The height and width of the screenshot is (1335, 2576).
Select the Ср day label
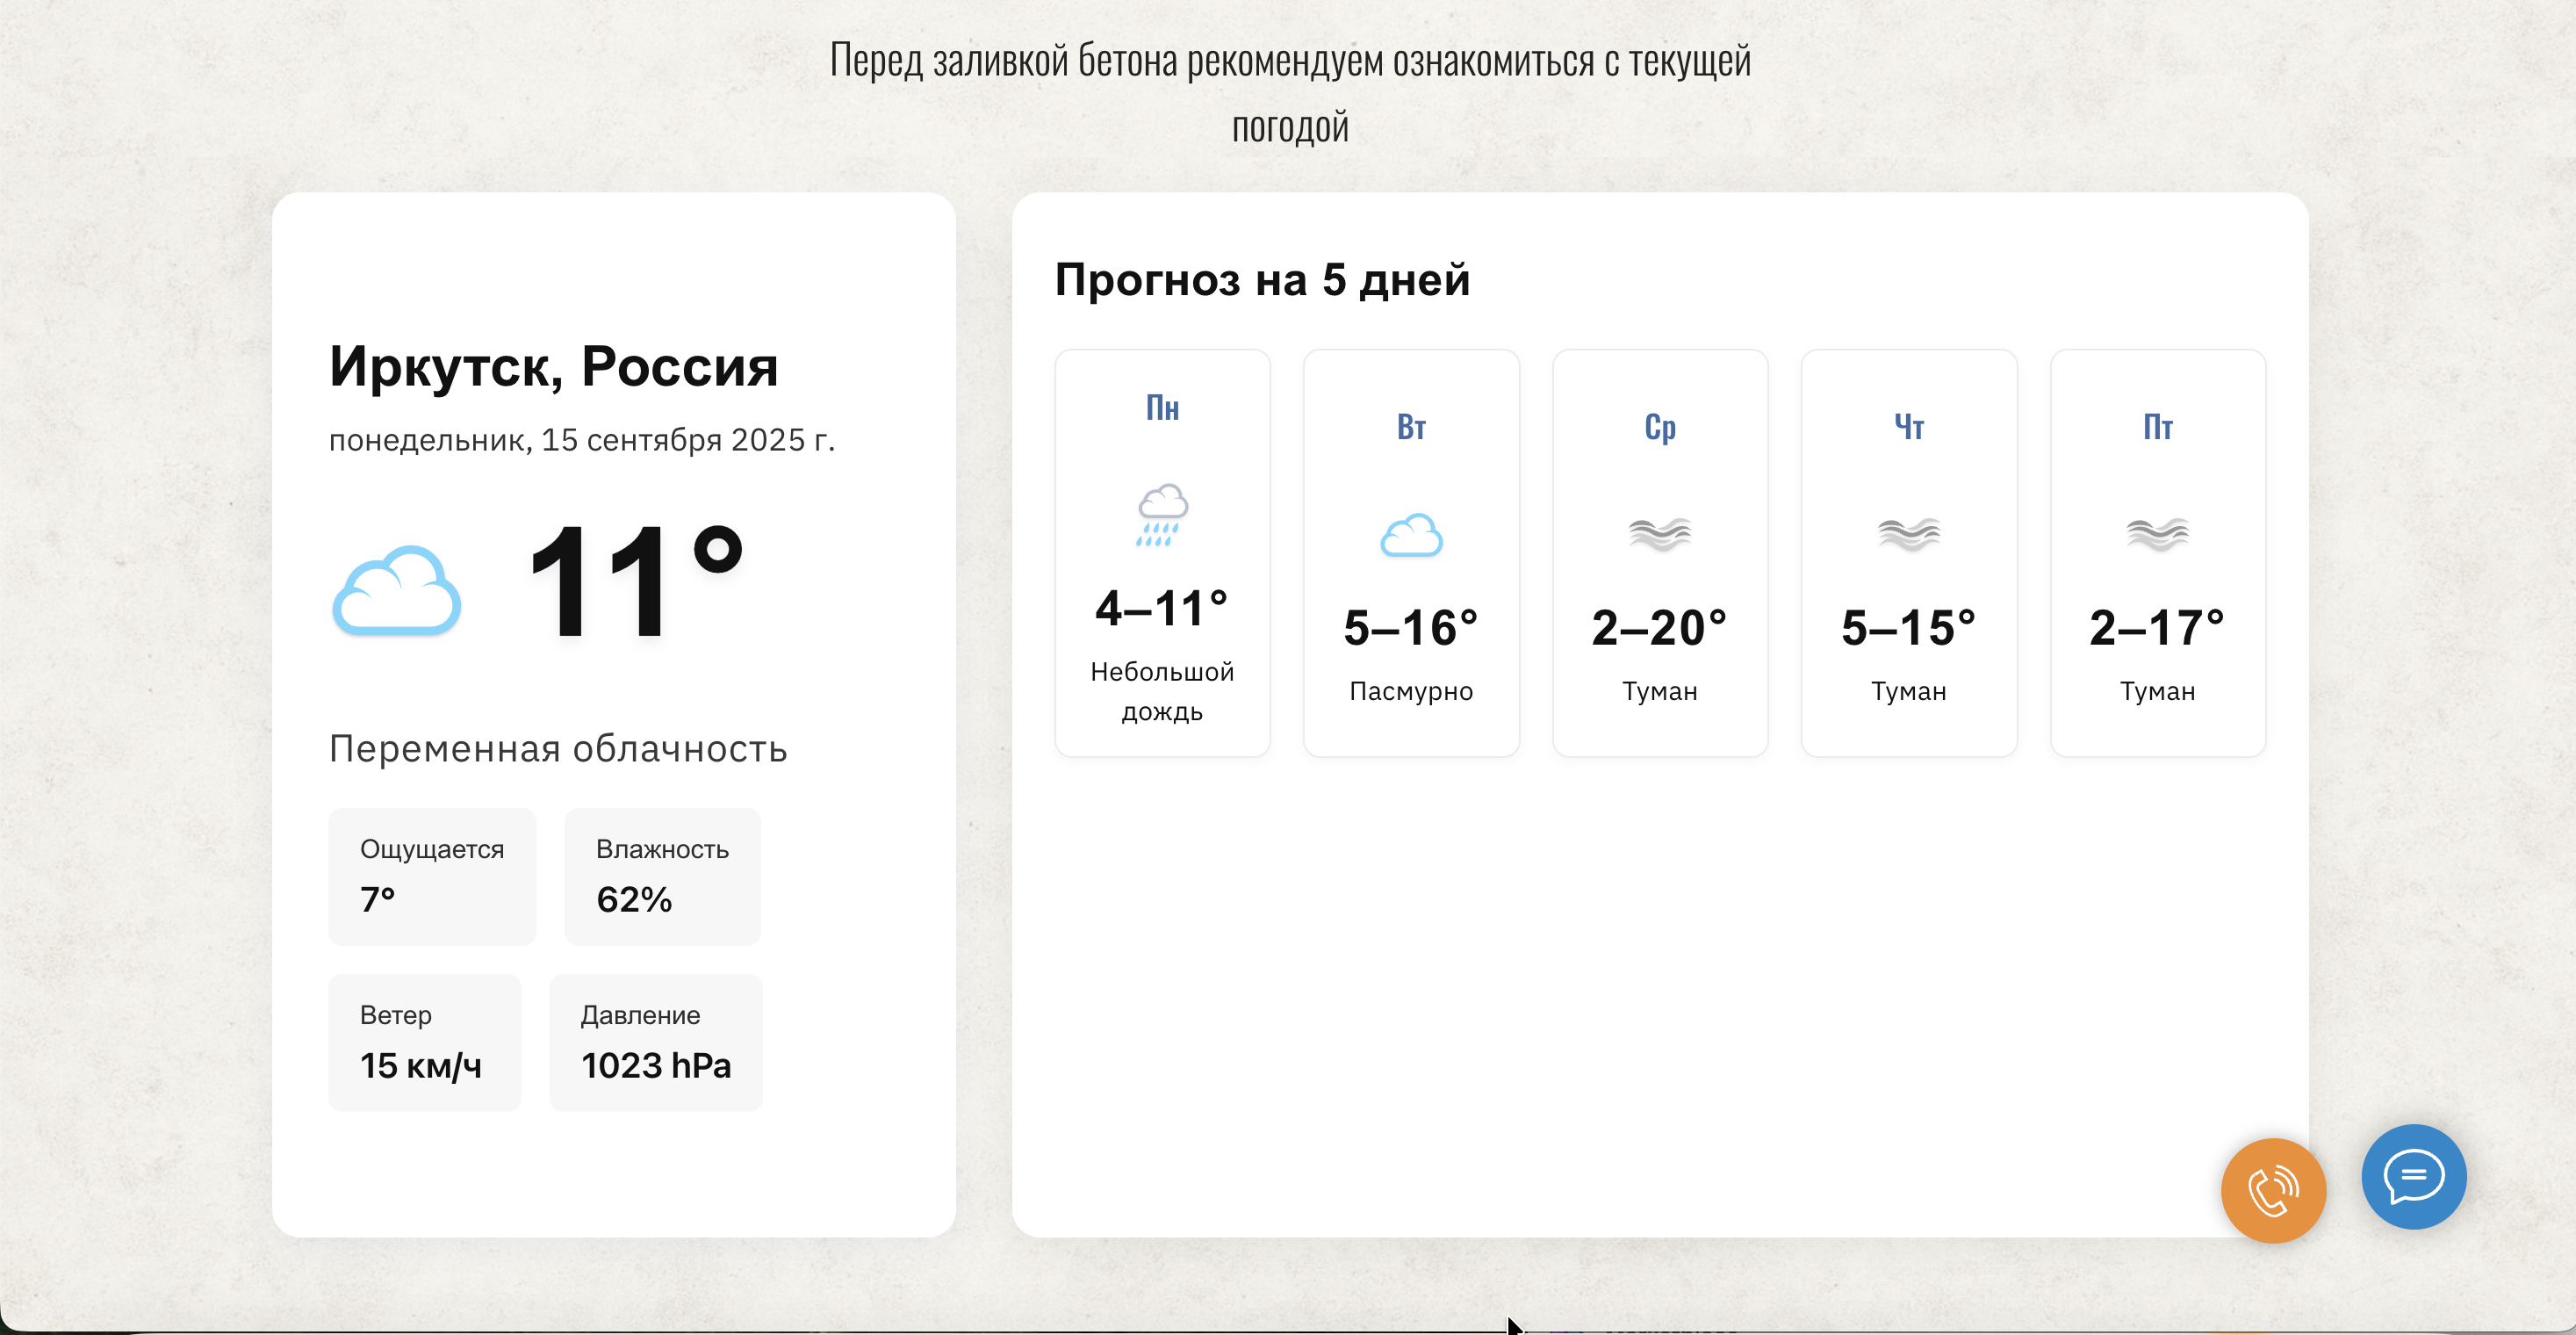point(1660,427)
